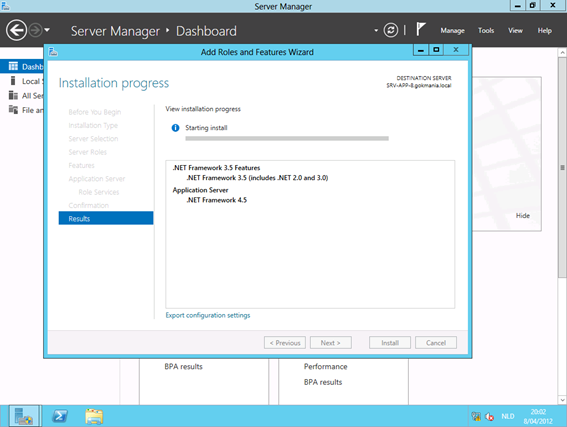Click the wizard icon in the dialog title bar
The image size is (567, 427).
pyautogui.click(x=53, y=52)
